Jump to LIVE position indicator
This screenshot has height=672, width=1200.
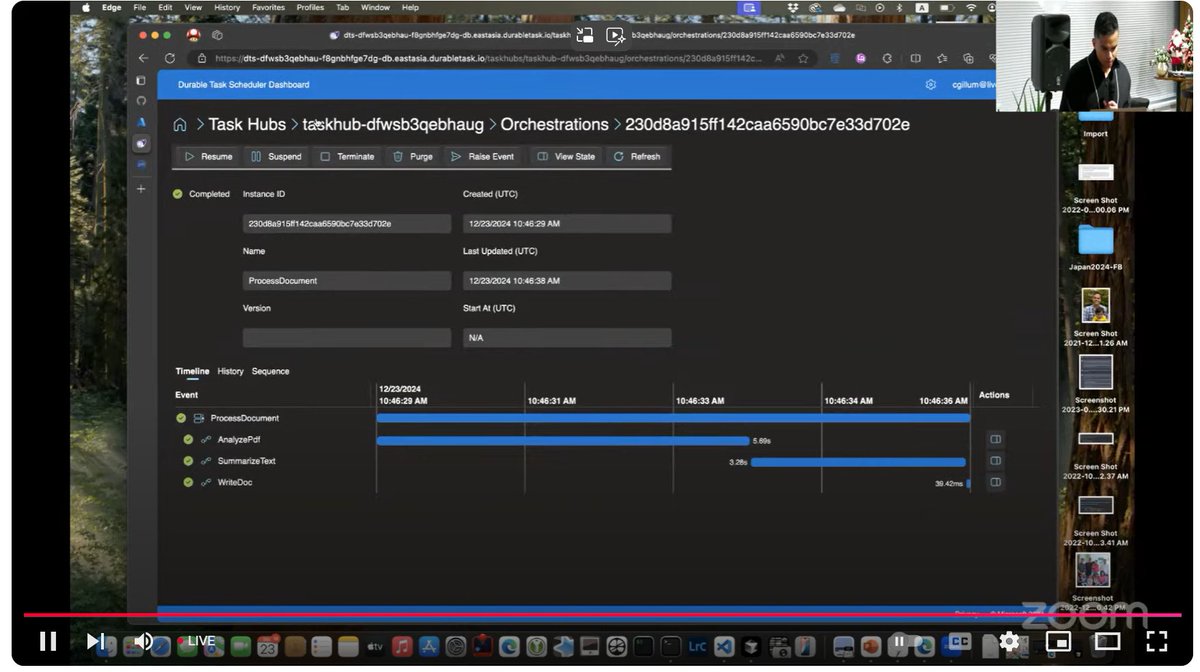click(196, 641)
